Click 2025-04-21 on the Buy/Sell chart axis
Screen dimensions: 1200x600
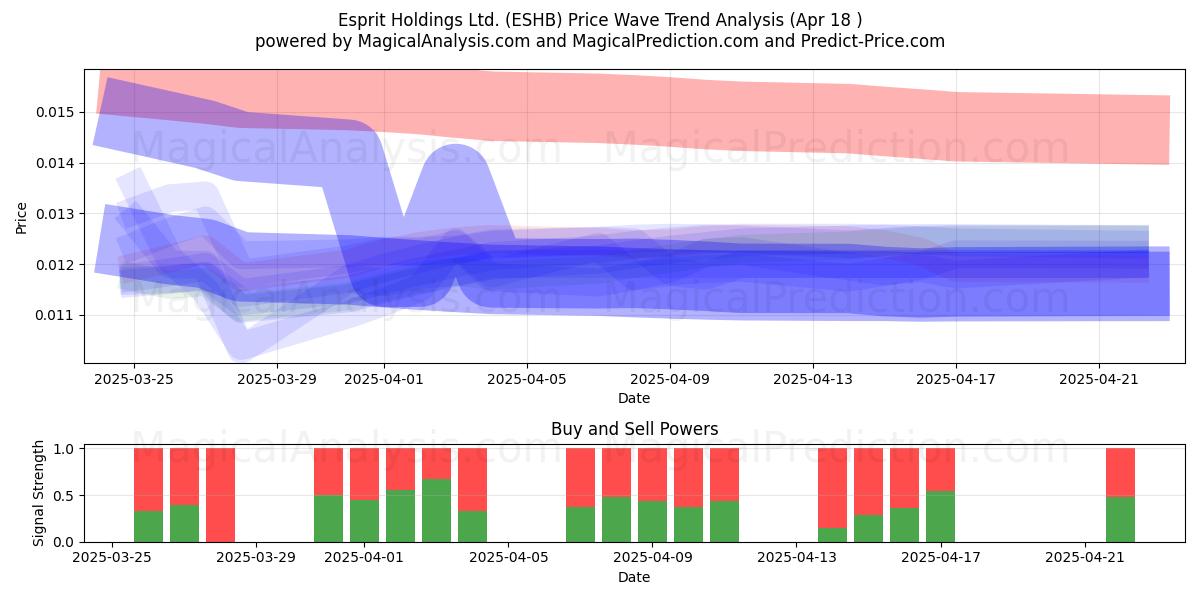(x=1083, y=559)
